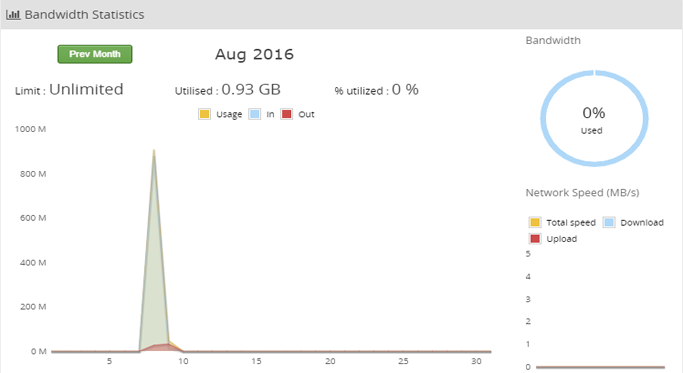Screen dimensions: 683x373
Task: Select the Aug 2016 month heading
Action: (254, 54)
